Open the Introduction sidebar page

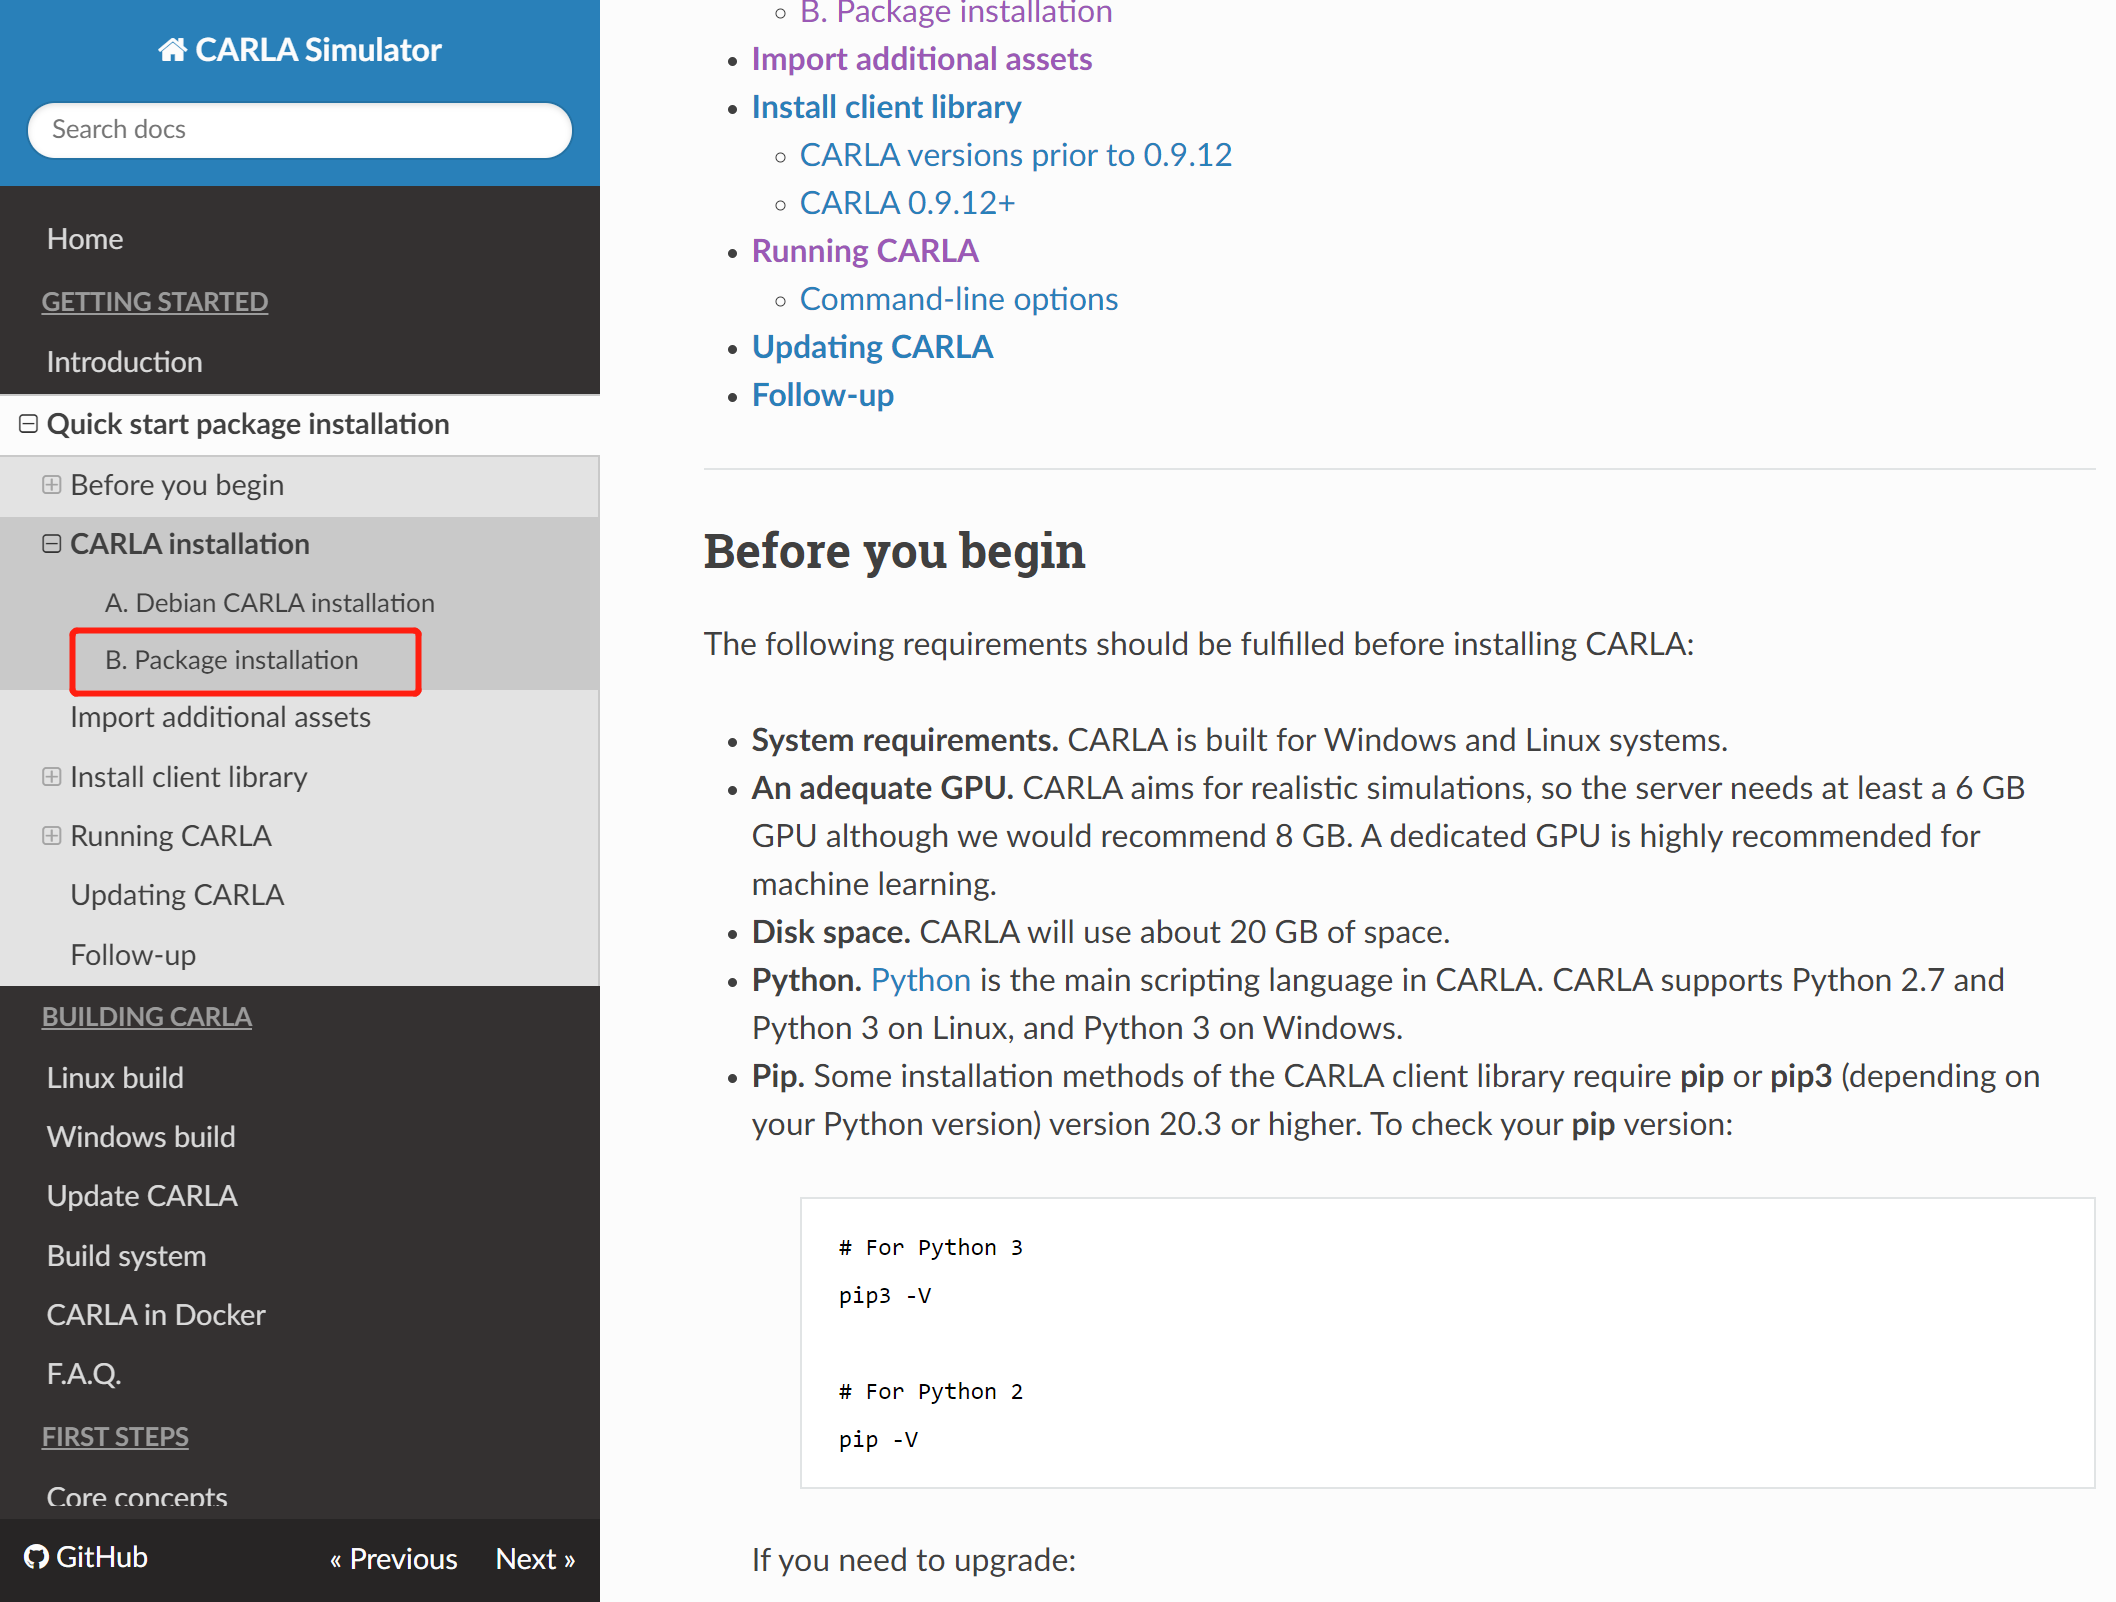click(x=124, y=362)
